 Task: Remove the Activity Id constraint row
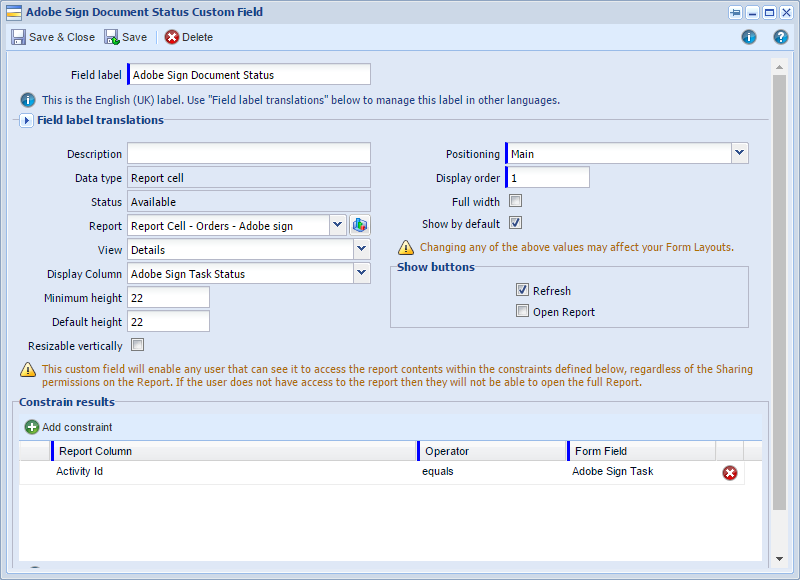(x=730, y=473)
